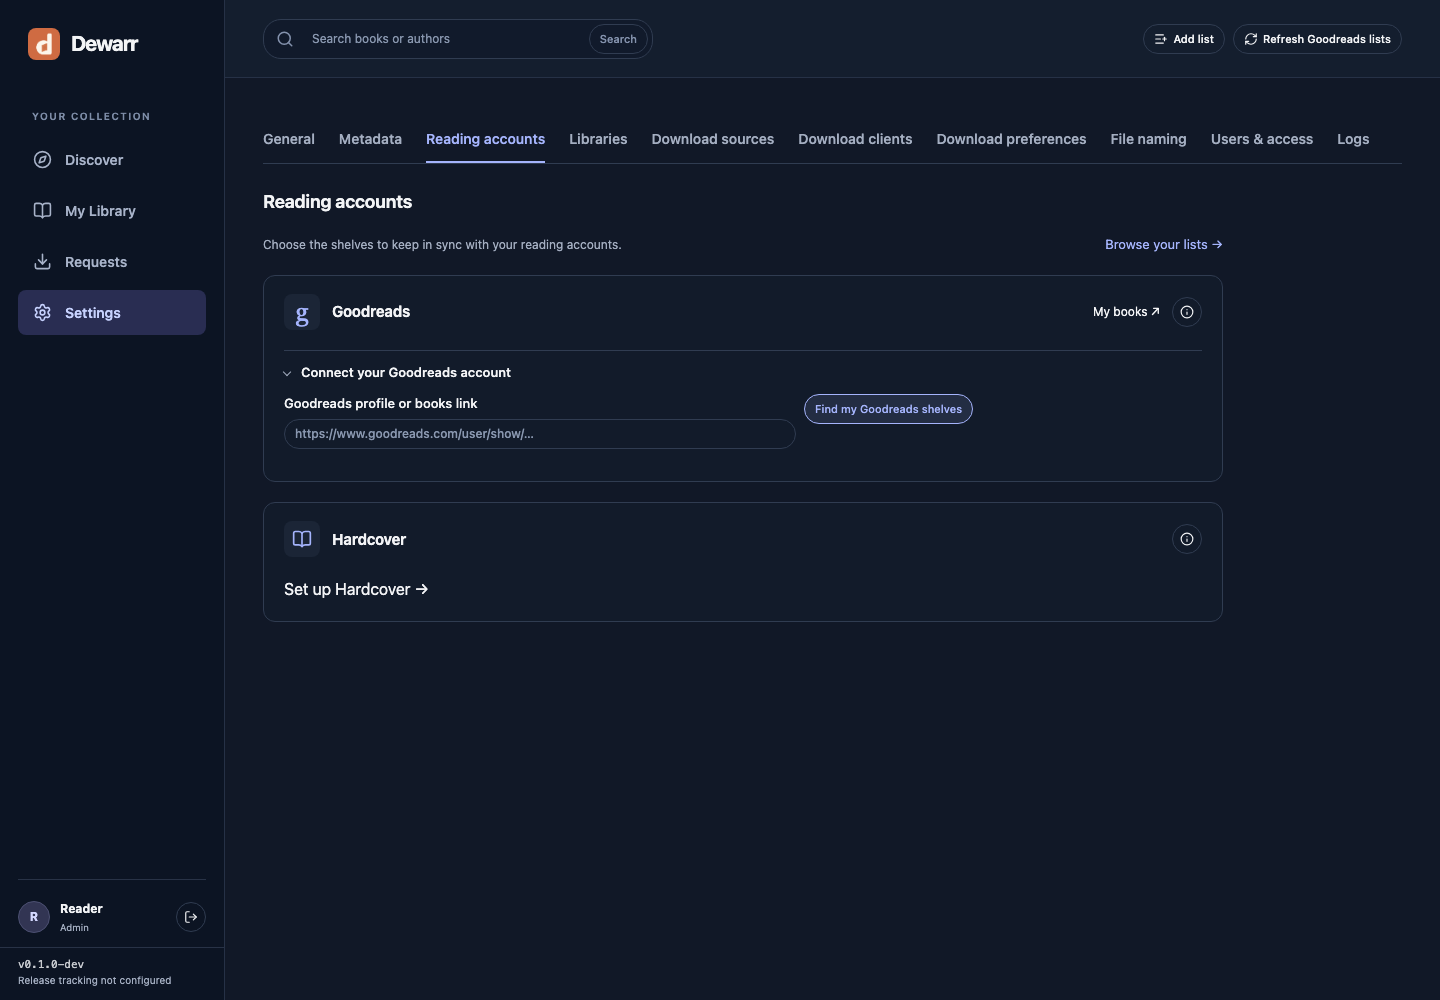This screenshot has width=1440, height=1000.
Task: Click the Search button
Action: 618,39
